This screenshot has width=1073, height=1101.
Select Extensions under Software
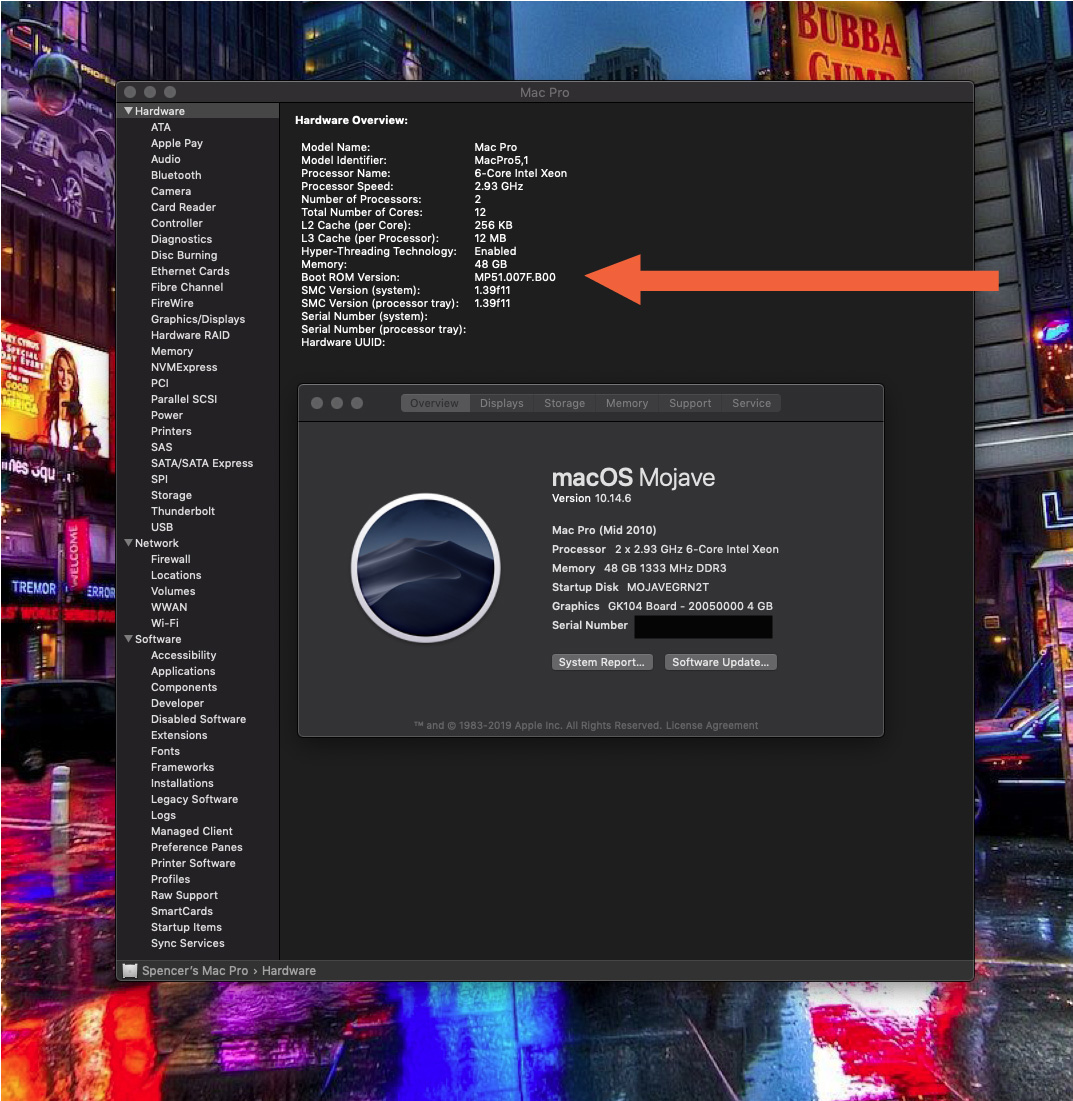[x=179, y=735]
